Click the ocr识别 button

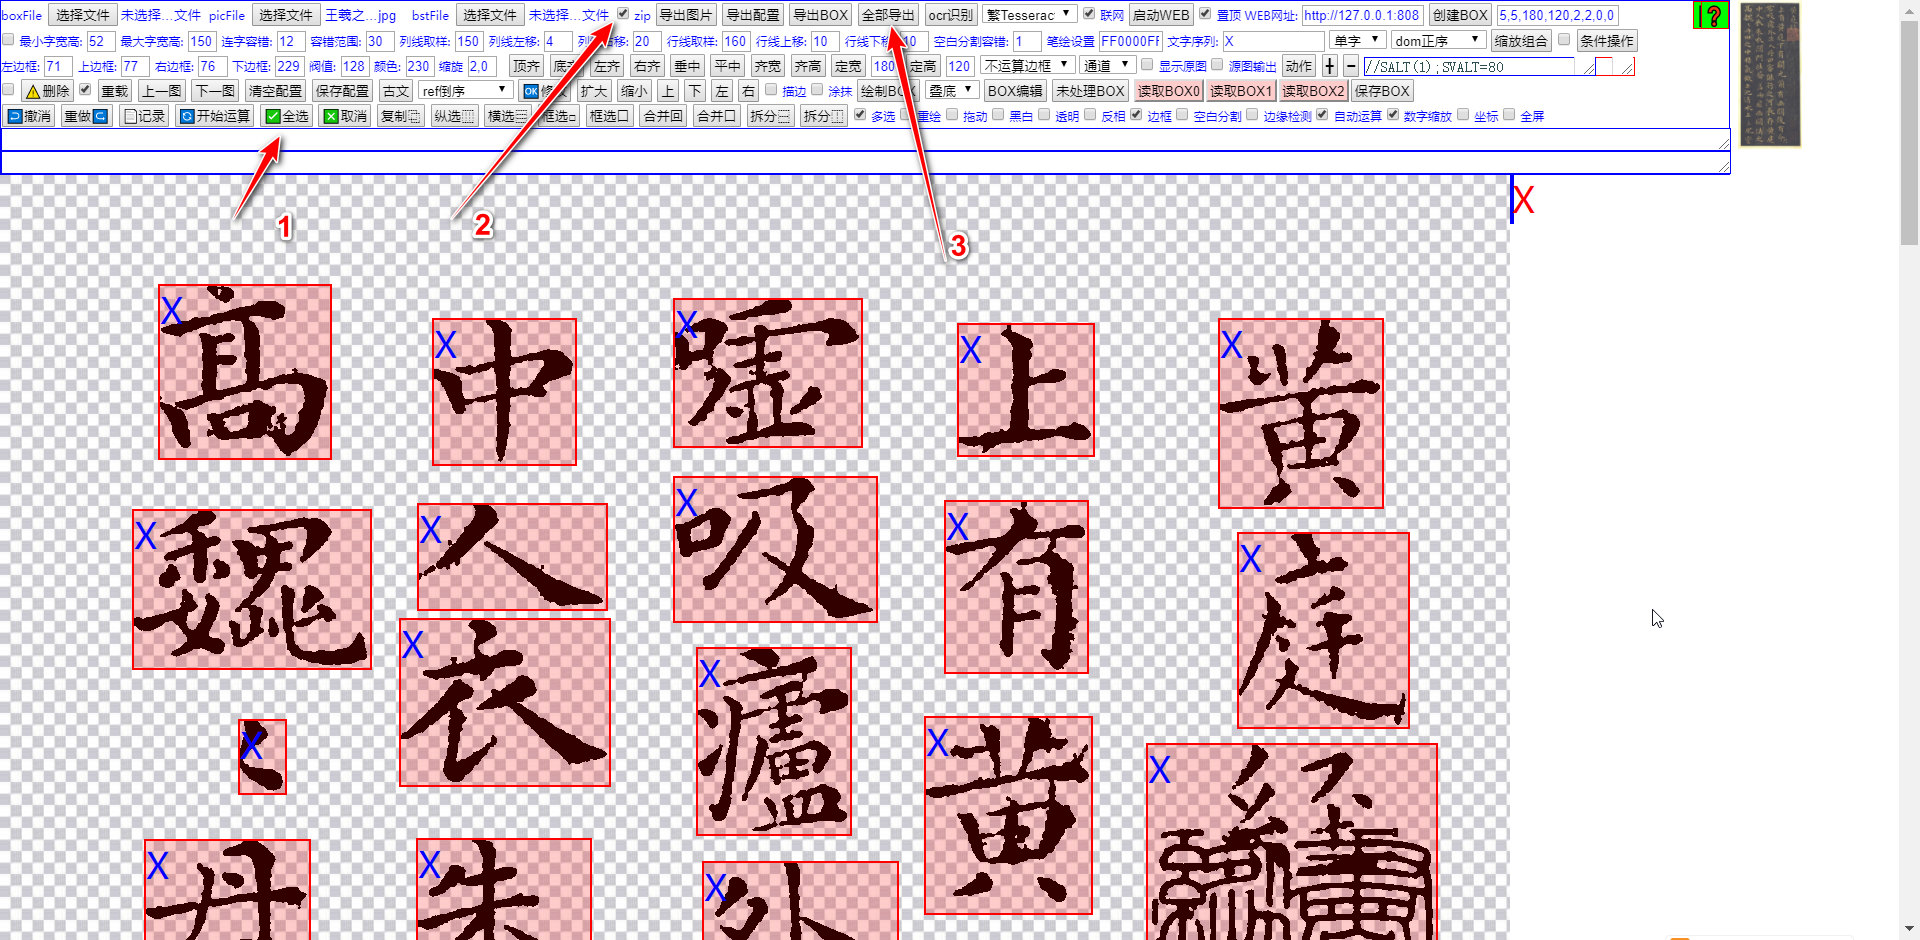(x=950, y=15)
